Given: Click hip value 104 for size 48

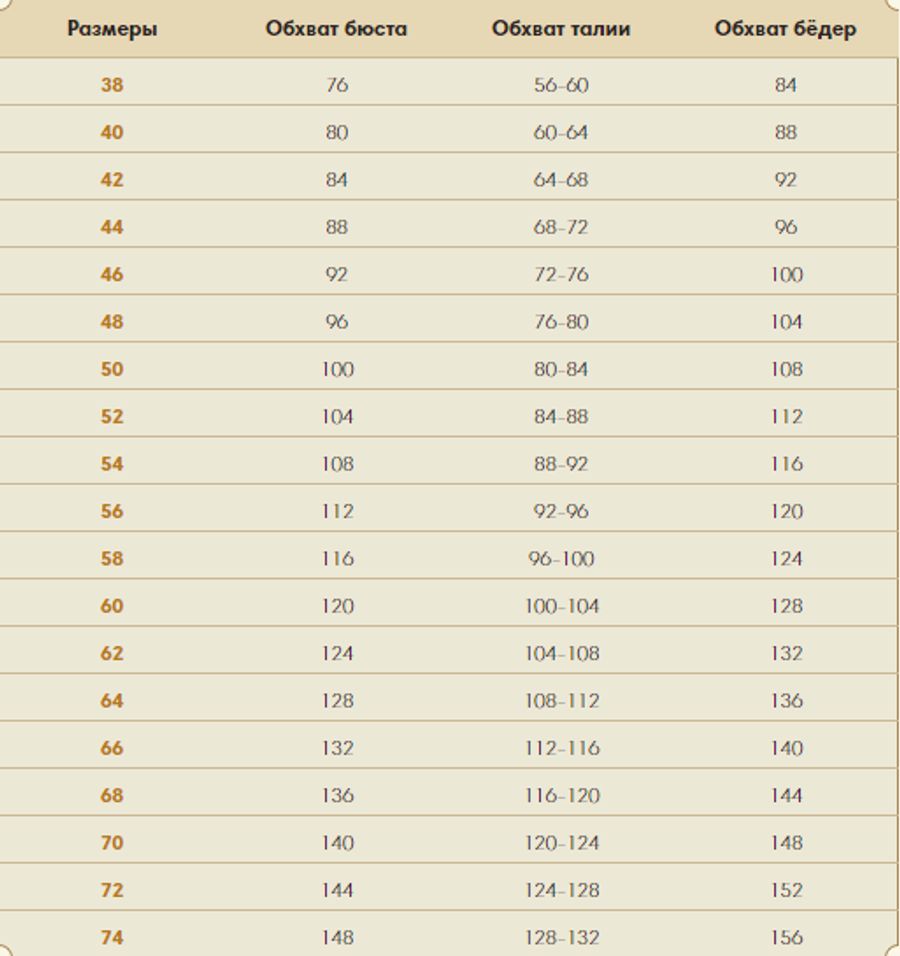Looking at the screenshot, I should 786,322.
